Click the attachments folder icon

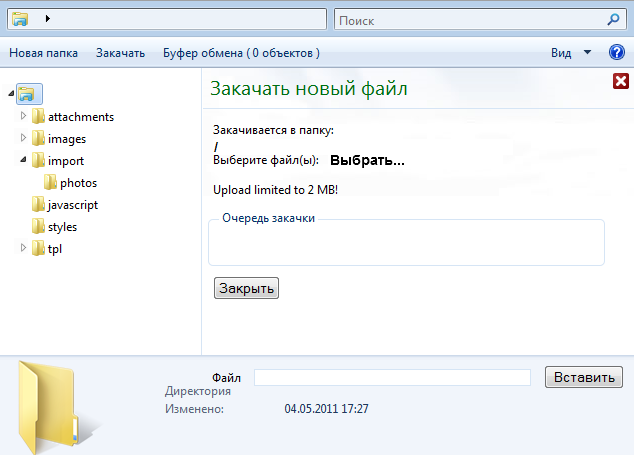[38, 116]
